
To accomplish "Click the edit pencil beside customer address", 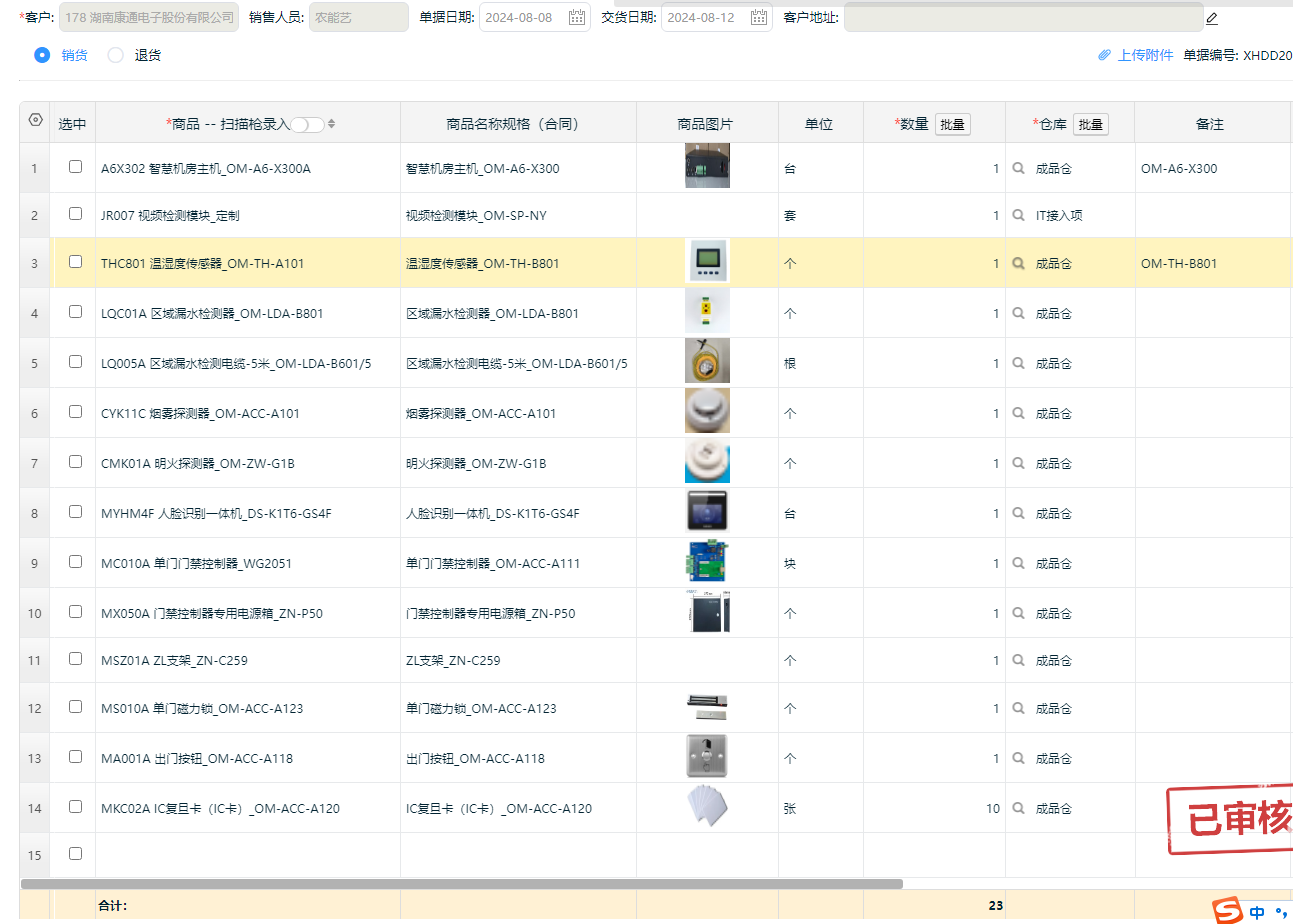I will point(1212,18).
